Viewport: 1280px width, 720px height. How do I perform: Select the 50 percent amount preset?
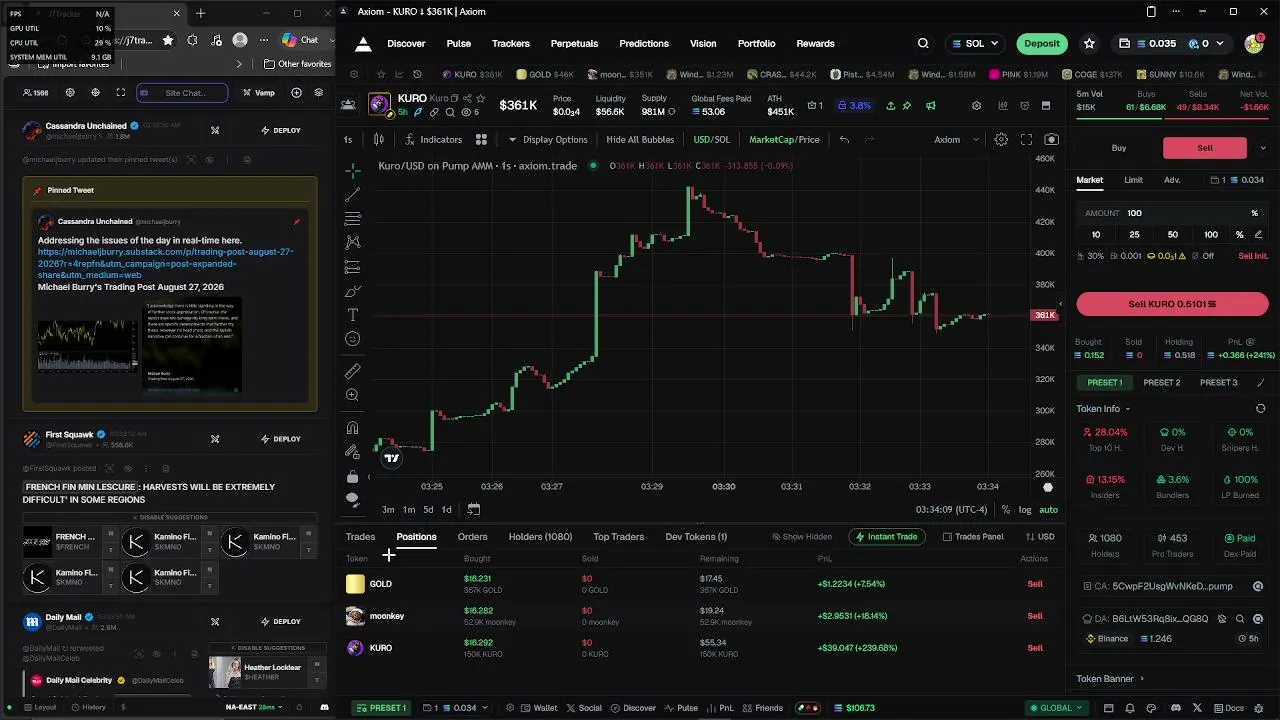point(1173,235)
